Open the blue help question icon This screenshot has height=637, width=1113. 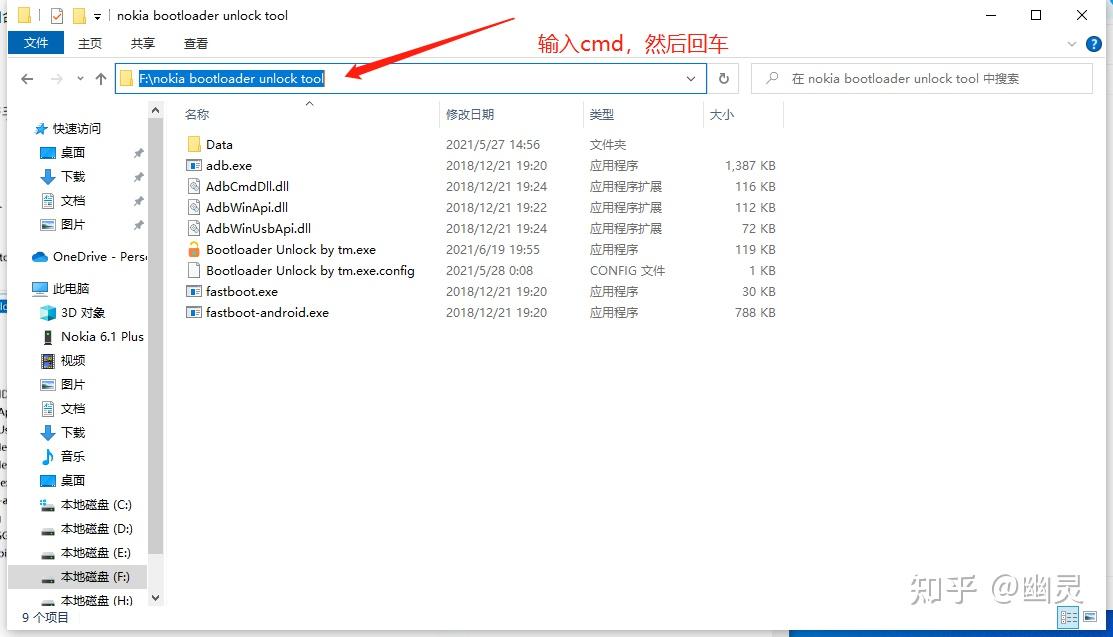click(x=1094, y=44)
